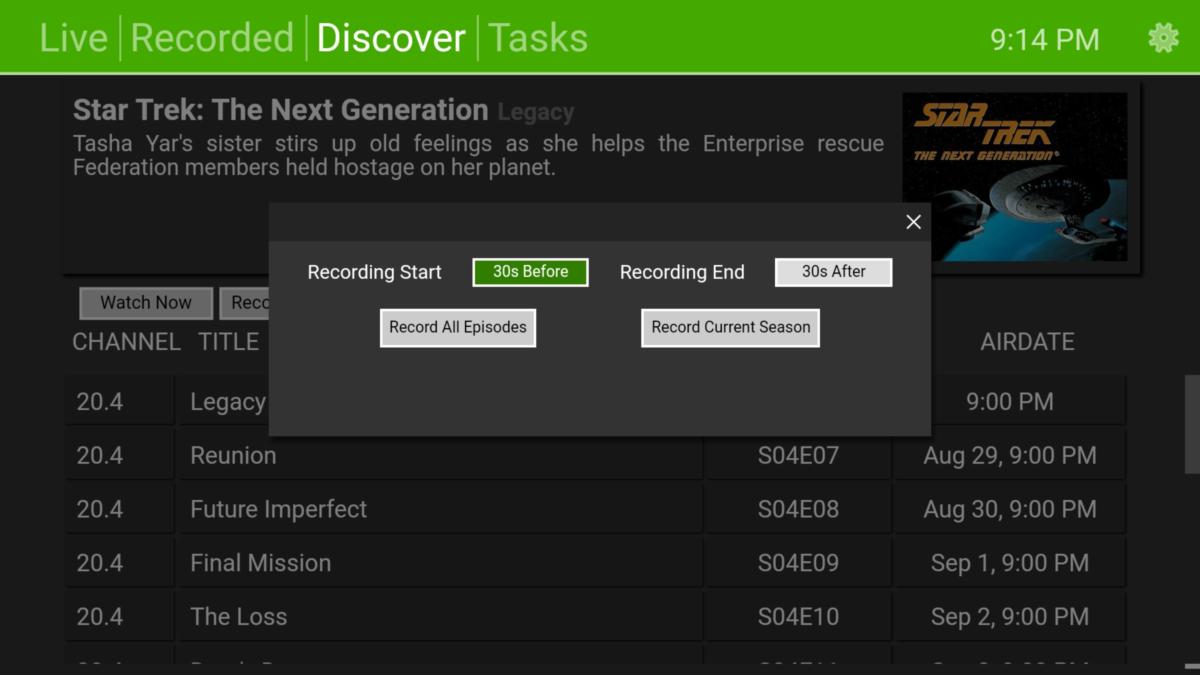Open the Tasks tab
Image resolution: width=1200 pixels, height=675 pixels.
(x=538, y=38)
